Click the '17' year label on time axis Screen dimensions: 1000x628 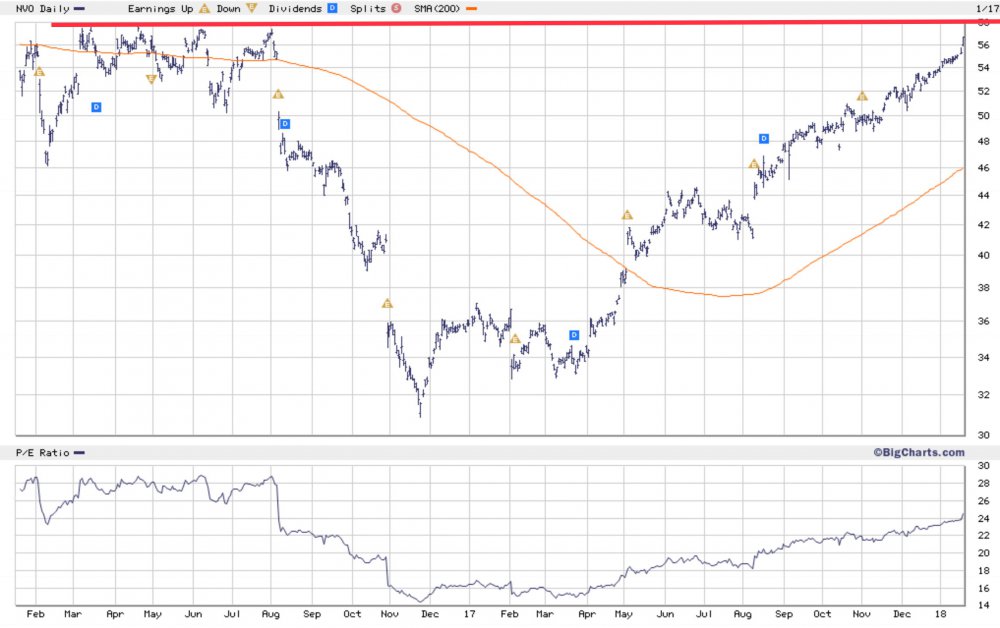pos(469,614)
